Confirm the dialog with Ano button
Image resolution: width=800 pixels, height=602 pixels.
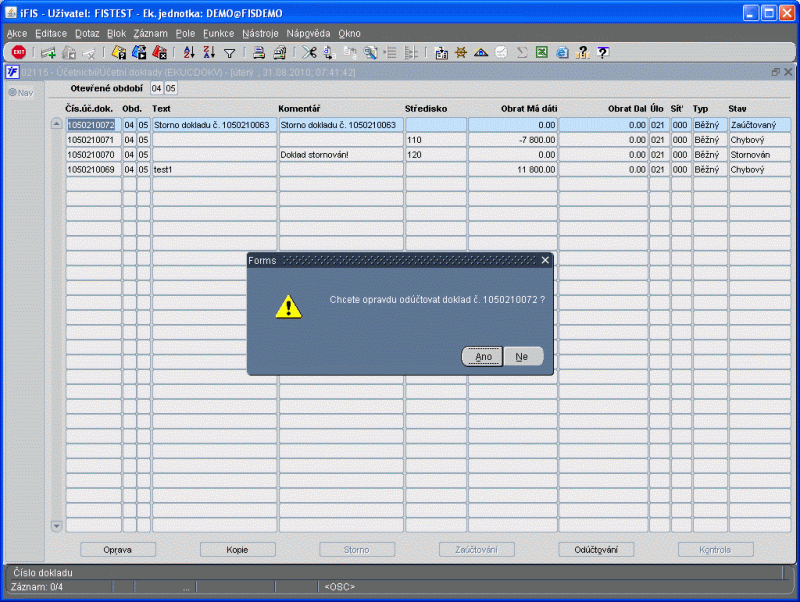tap(483, 357)
